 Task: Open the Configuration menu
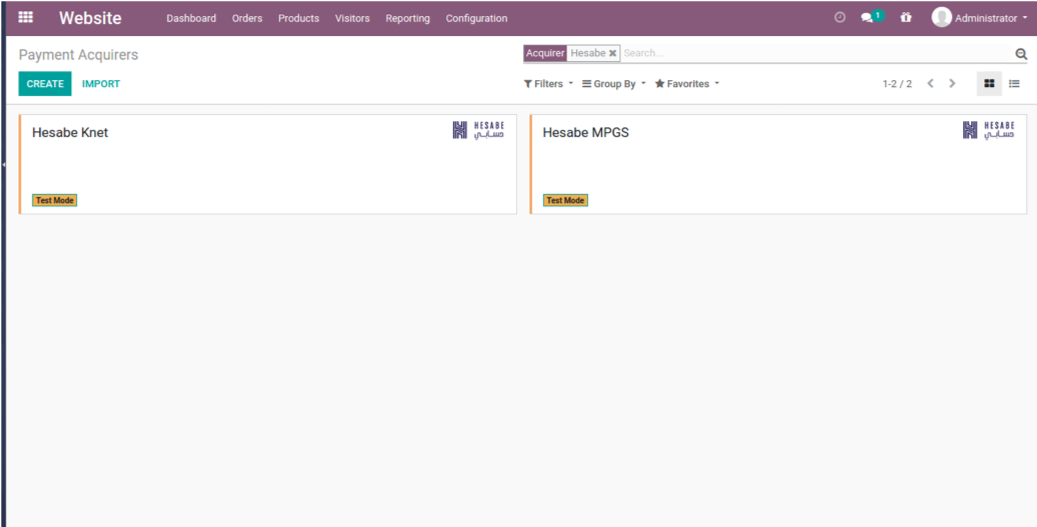point(476,18)
